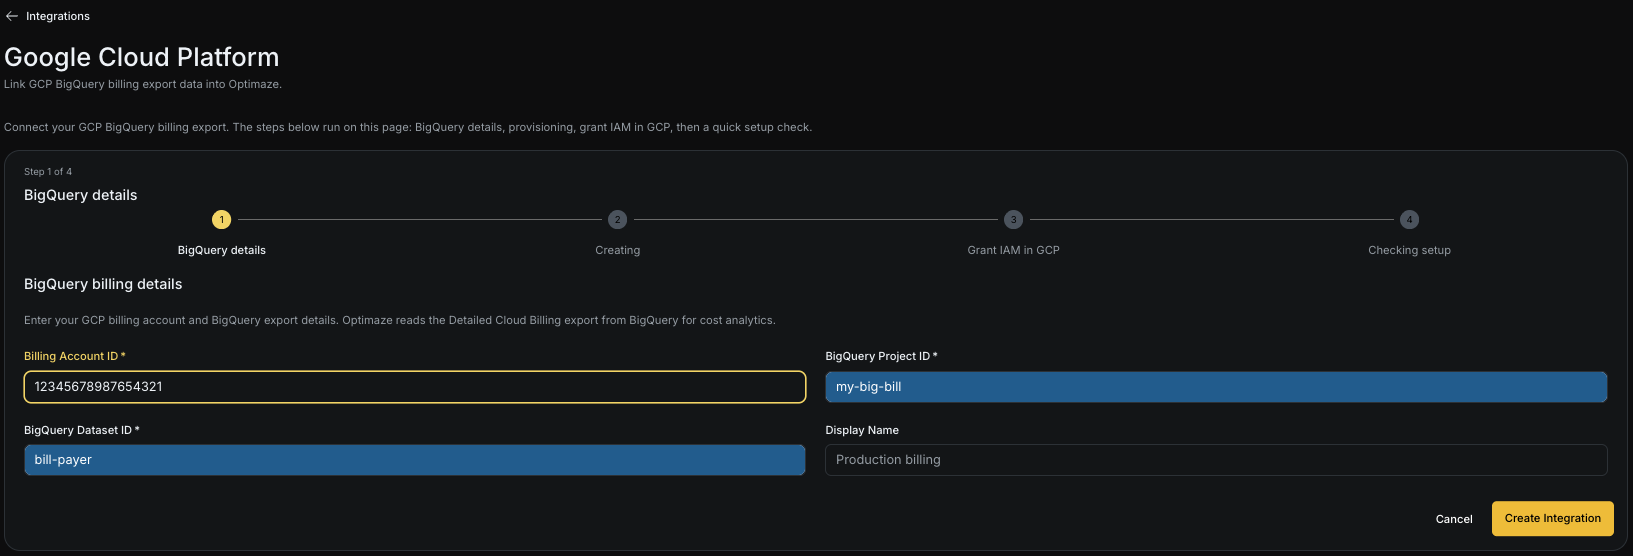This screenshot has width=1633, height=556.
Task: Select step 1 circle in progress stepper
Action: [222, 219]
